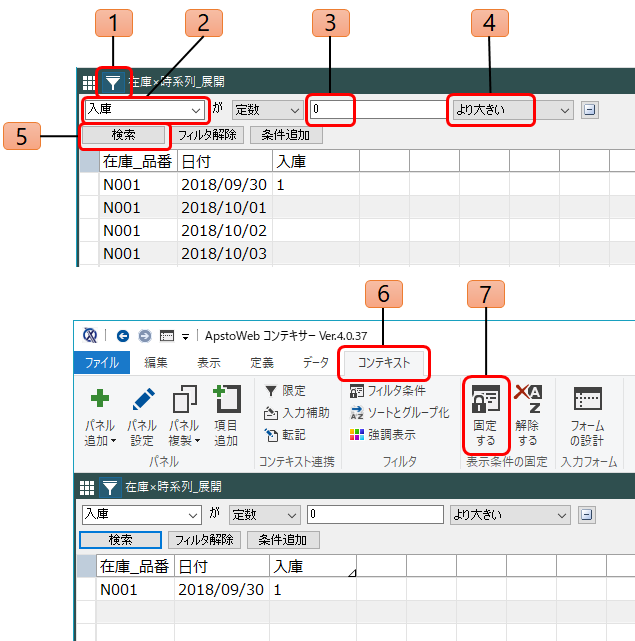Open the 入庫 field dropdown in lower panel
635x641 pixels.
(x=142, y=515)
